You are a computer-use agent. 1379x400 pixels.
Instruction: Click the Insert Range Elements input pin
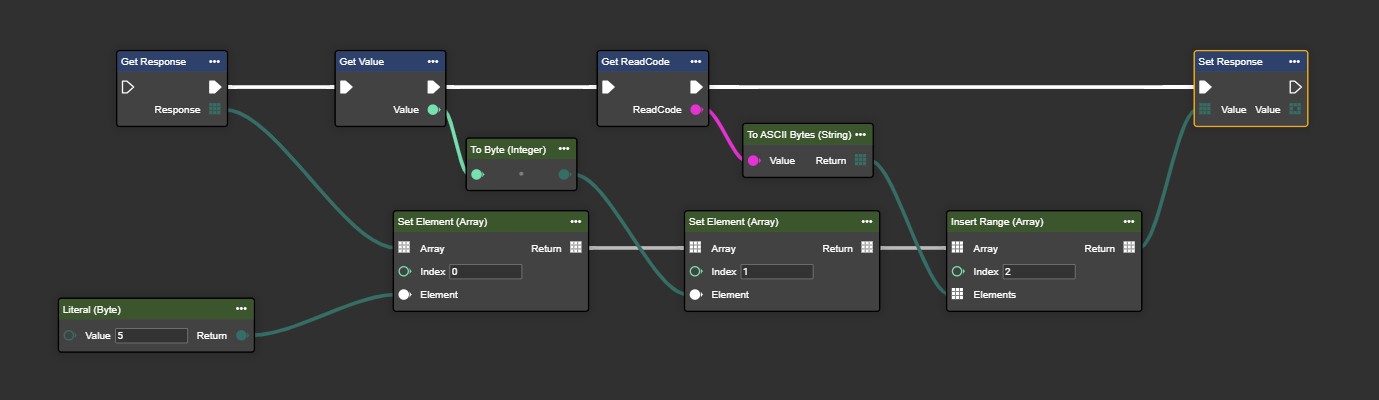click(957, 294)
